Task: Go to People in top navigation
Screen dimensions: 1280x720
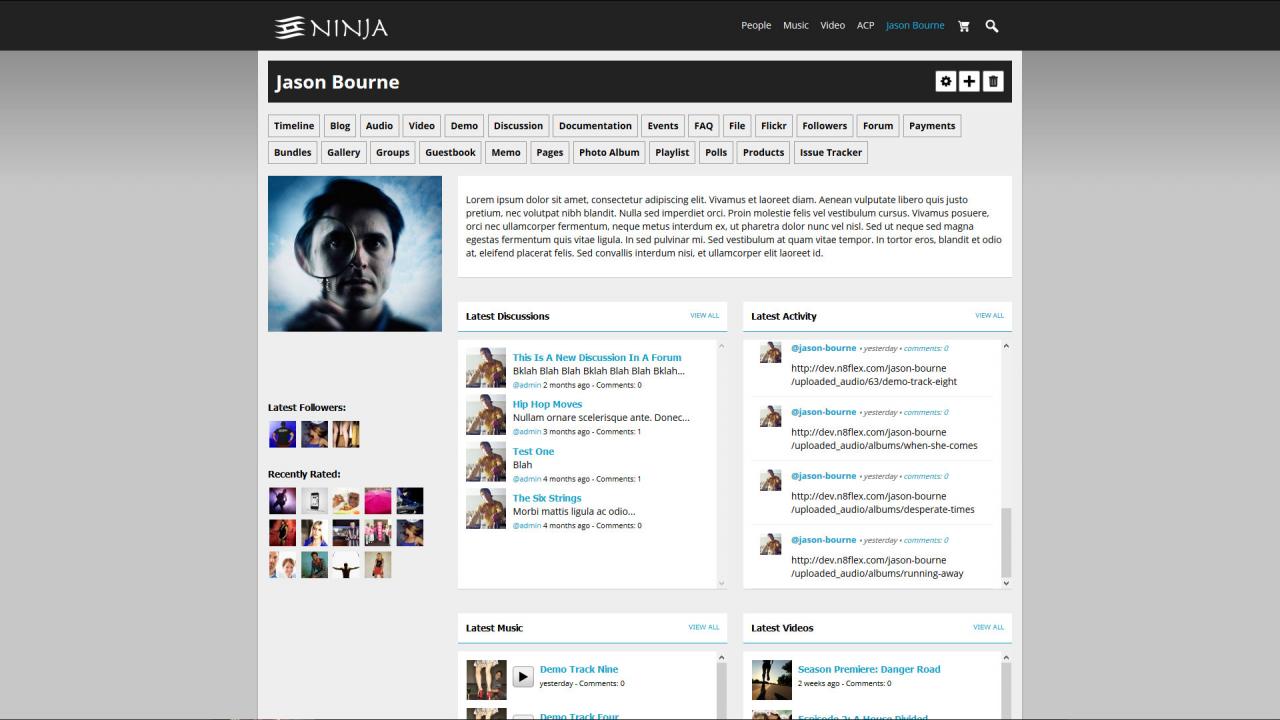Action: click(x=756, y=26)
